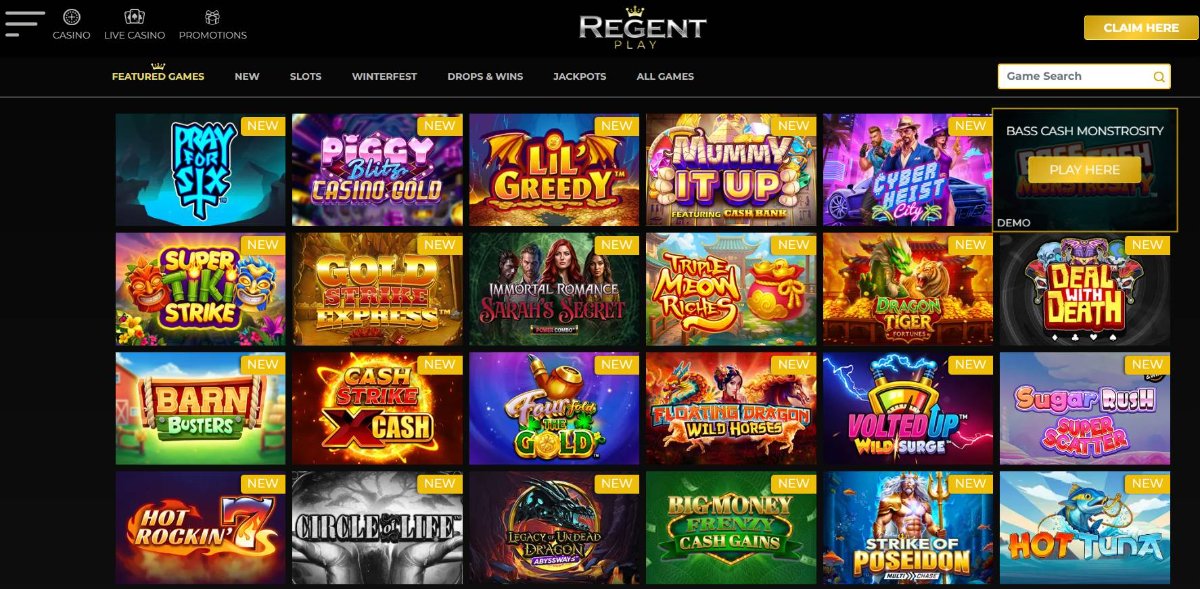1200x589 pixels.
Task: Launch the Strike of Poseidon game
Action: [x=908, y=528]
